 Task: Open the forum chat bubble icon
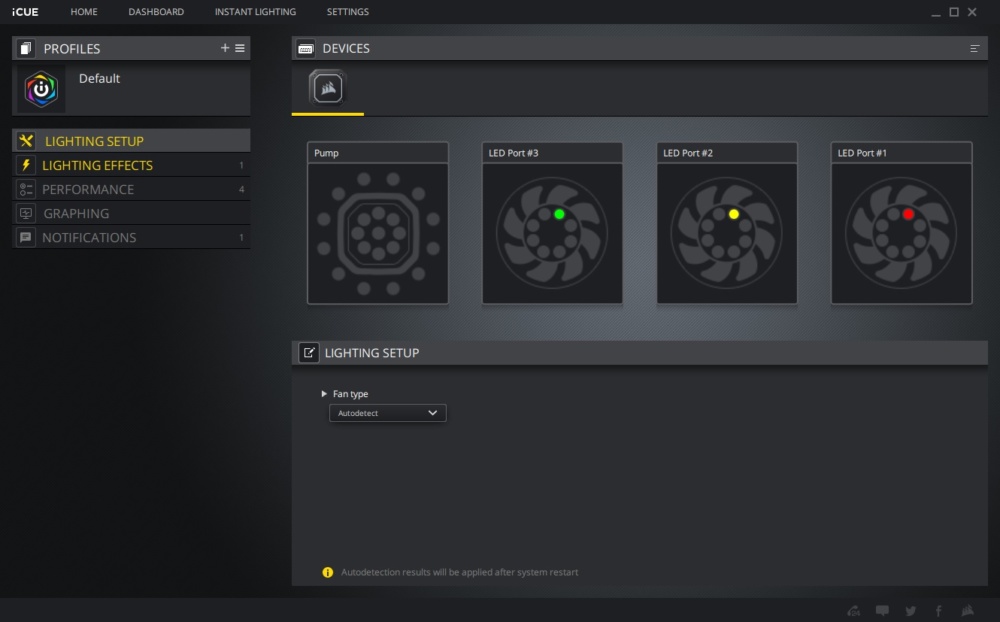tap(882, 611)
